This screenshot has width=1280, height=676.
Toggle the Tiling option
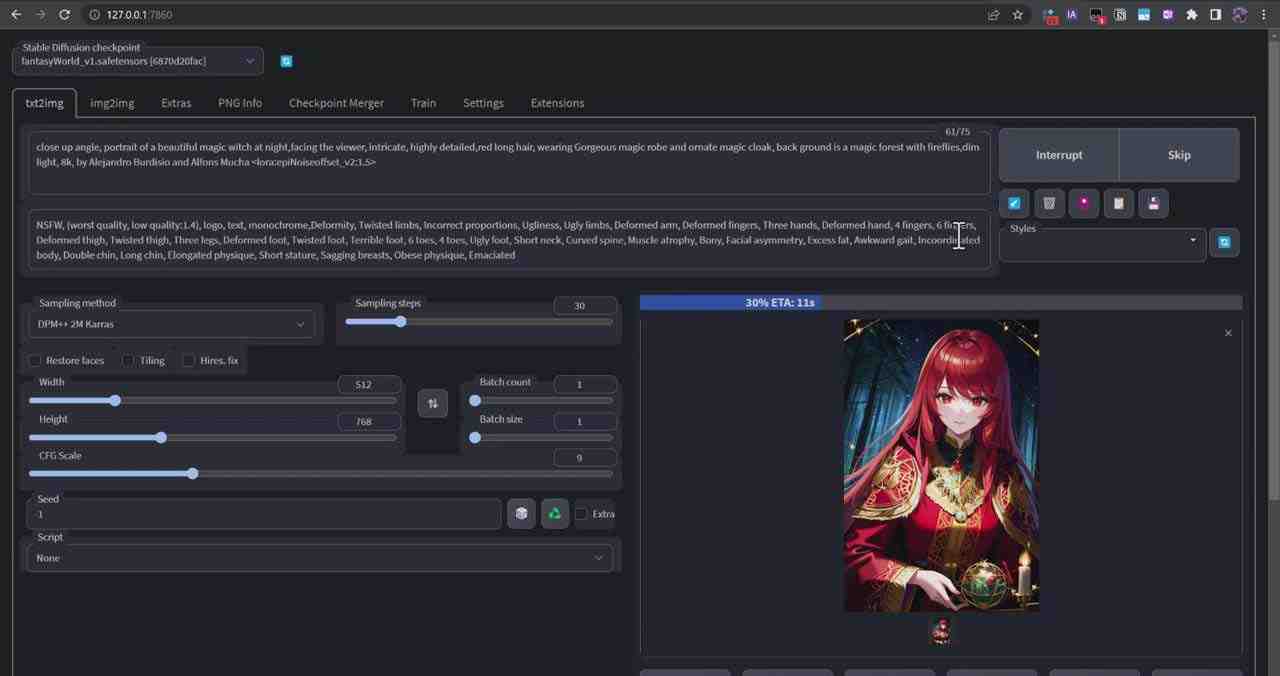point(128,360)
